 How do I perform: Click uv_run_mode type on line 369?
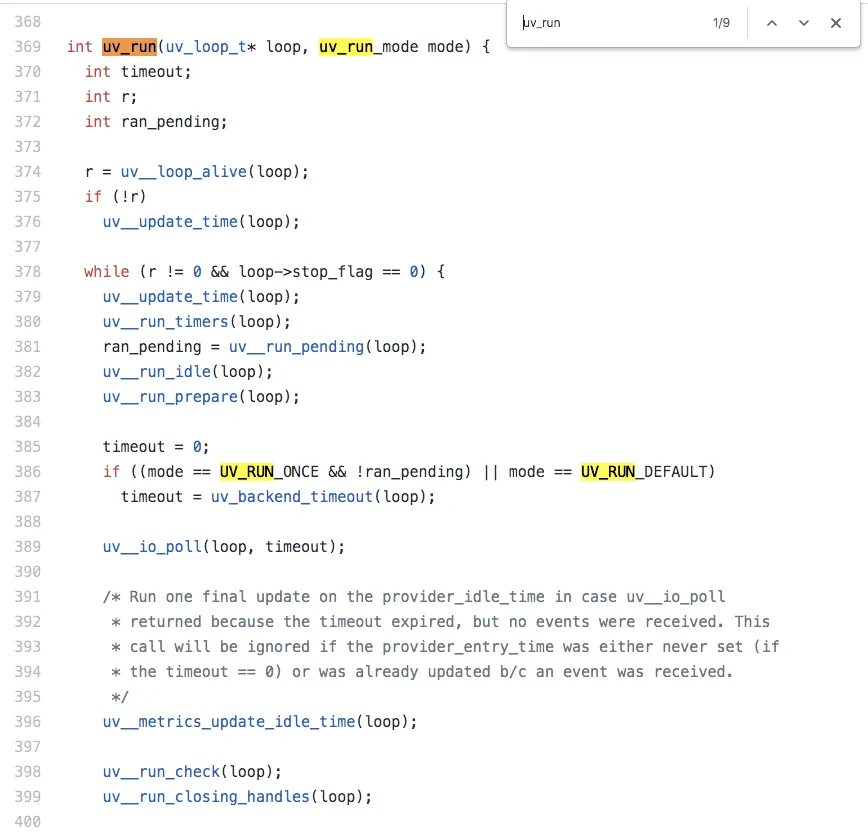tap(368, 47)
